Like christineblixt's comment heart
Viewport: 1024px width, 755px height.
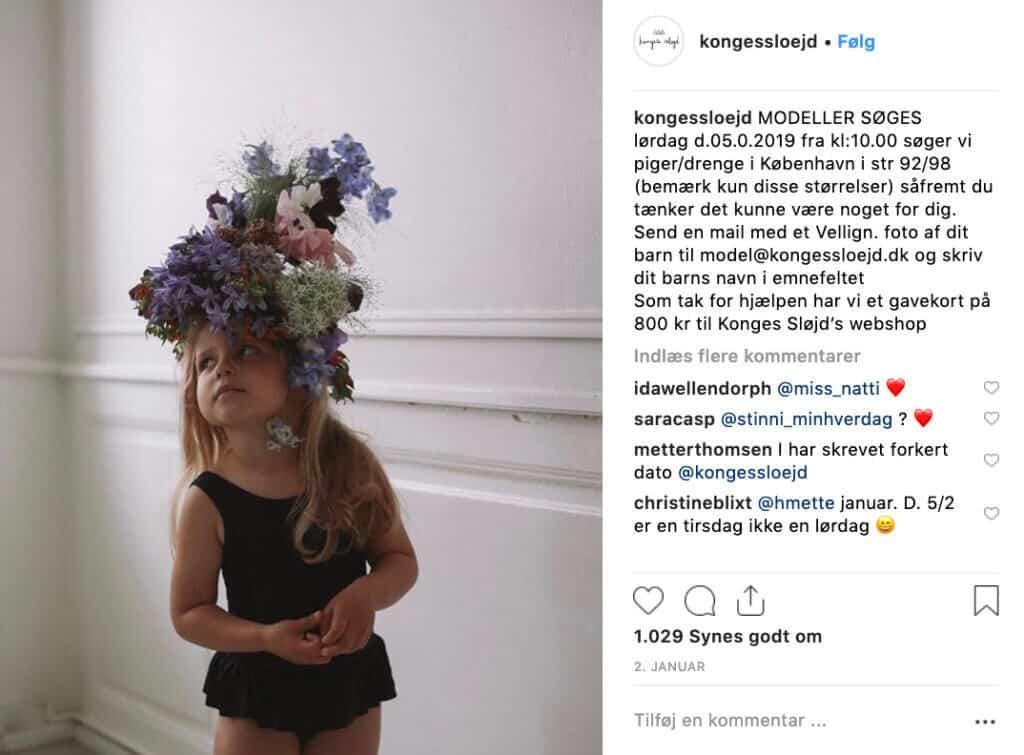pos(991,513)
